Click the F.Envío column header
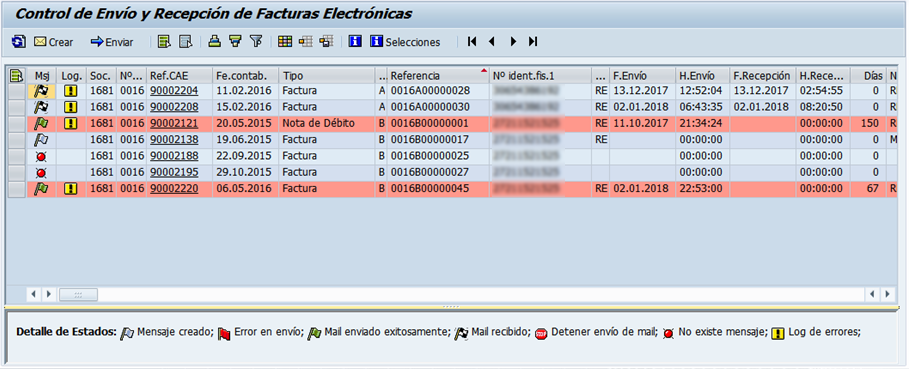The image size is (909, 369). pyautogui.click(x=642, y=75)
